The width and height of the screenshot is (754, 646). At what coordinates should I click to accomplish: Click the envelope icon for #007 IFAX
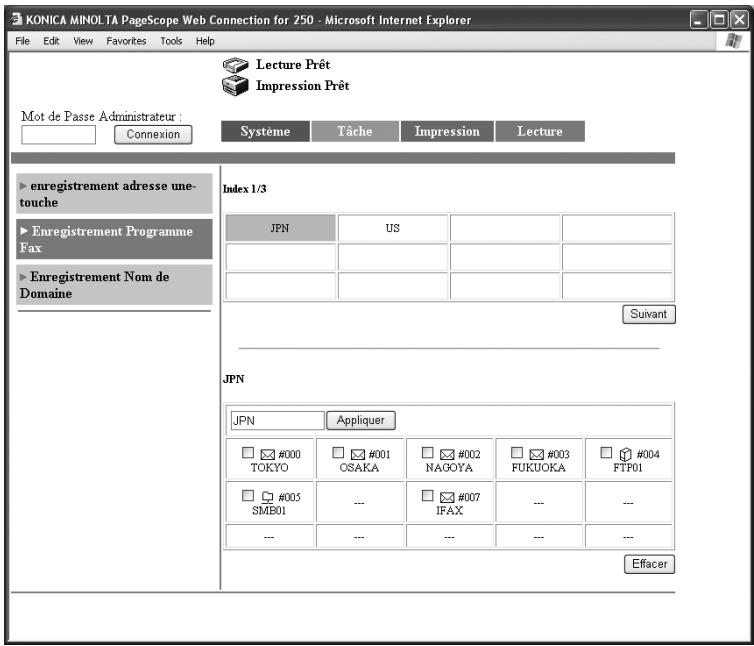(x=447, y=497)
